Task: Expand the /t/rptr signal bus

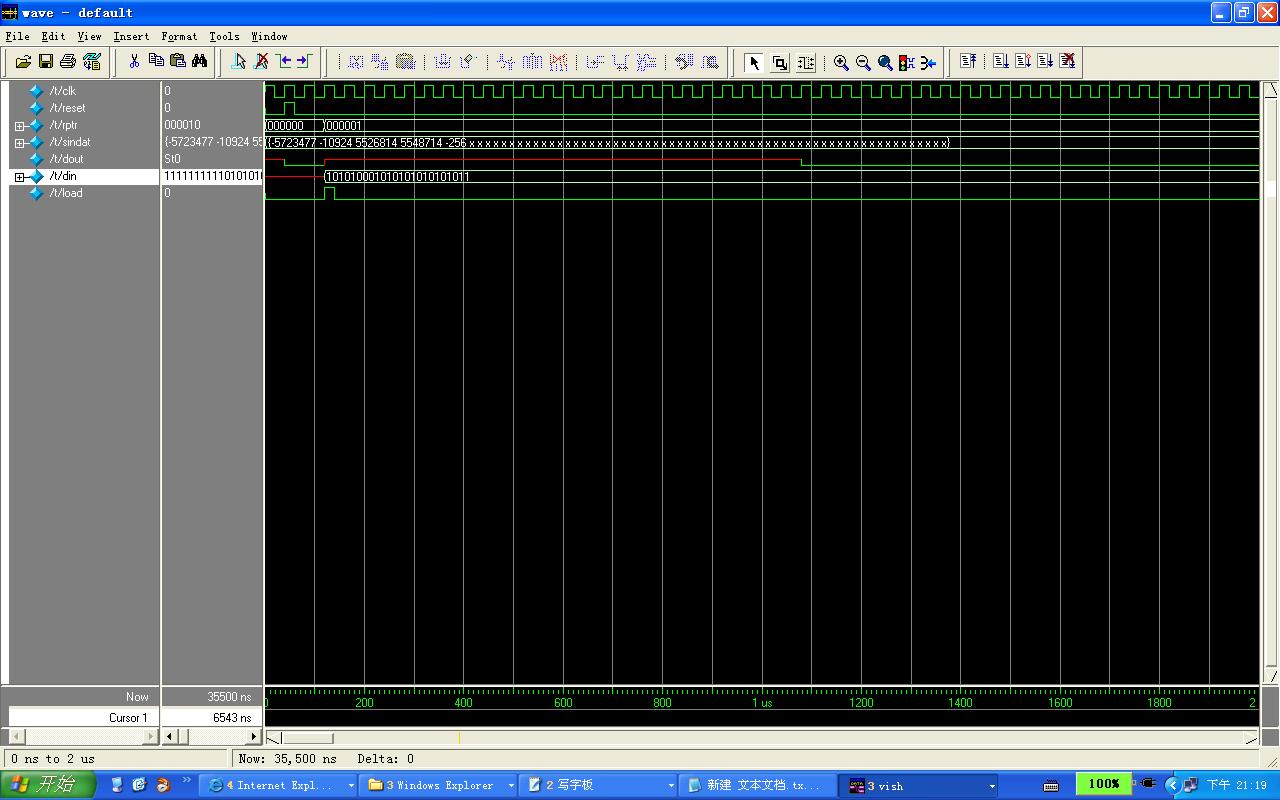Action: tap(19, 126)
